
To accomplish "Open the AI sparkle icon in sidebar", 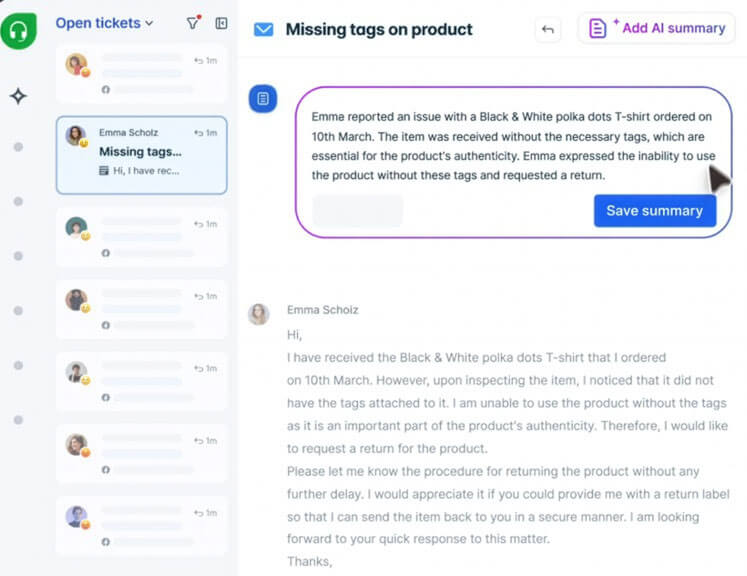I will (18, 96).
